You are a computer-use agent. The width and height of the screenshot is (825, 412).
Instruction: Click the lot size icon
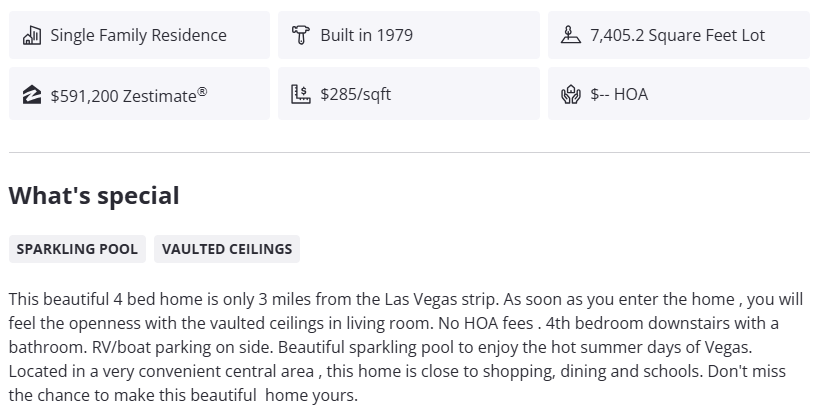pos(570,36)
